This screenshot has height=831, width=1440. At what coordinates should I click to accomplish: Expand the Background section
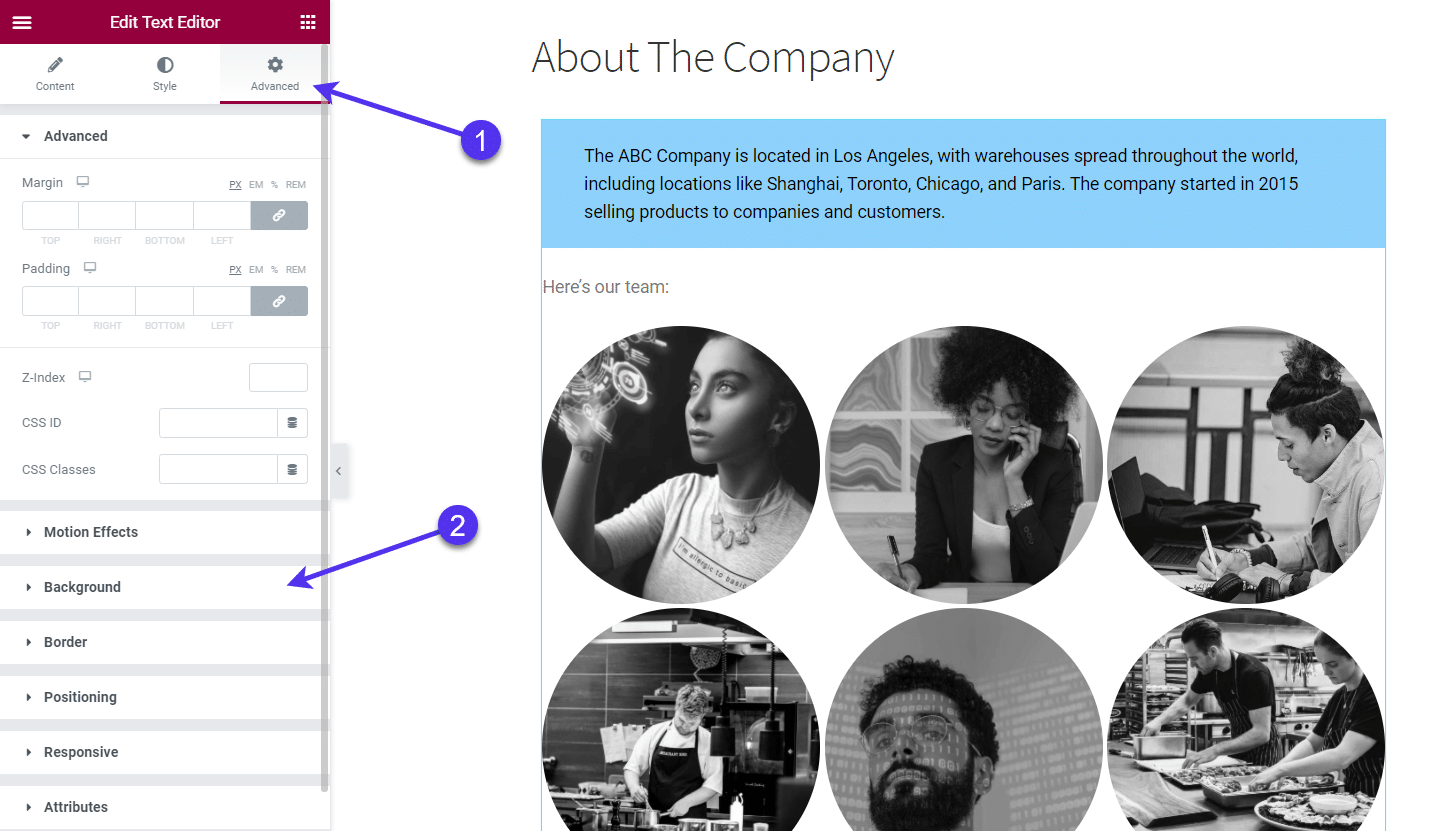tap(82, 587)
